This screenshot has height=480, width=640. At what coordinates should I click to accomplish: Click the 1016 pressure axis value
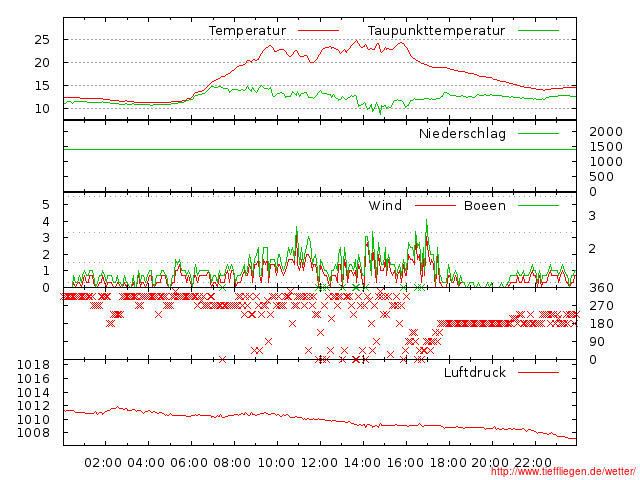[33, 378]
